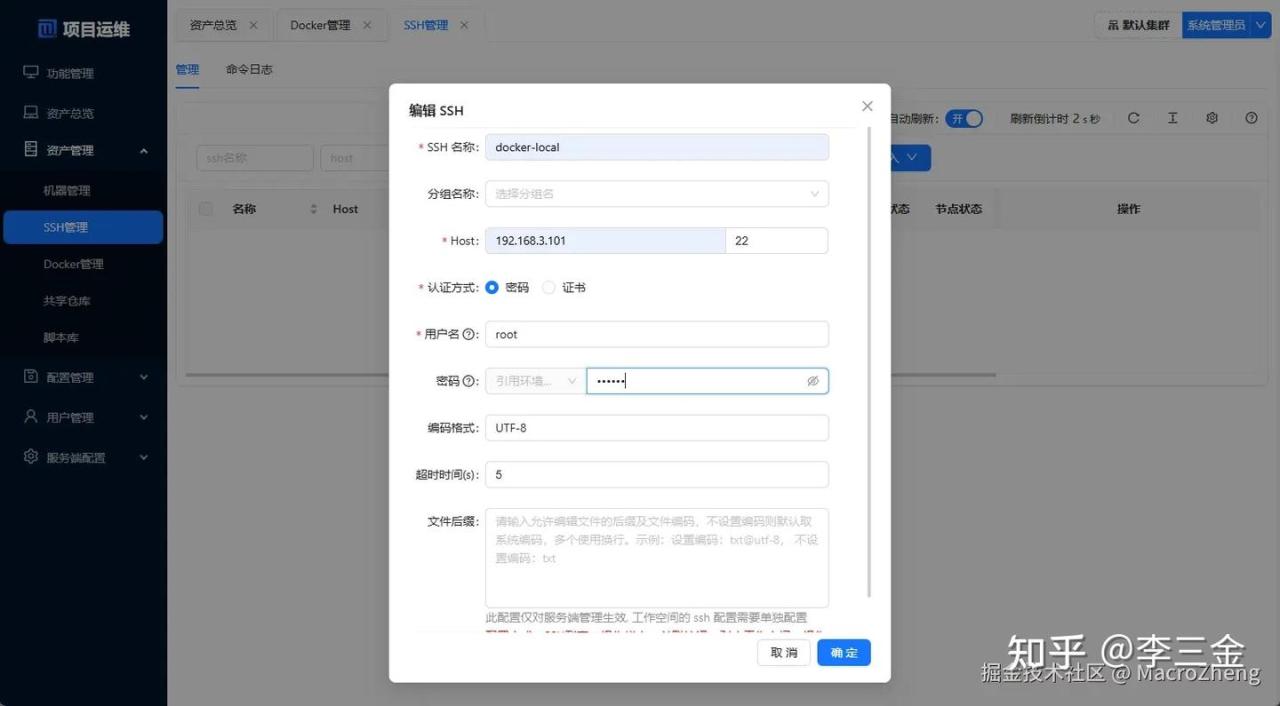Click the 节点状态 column header
The width and height of the screenshot is (1280, 706).
pyautogui.click(x=958, y=209)
